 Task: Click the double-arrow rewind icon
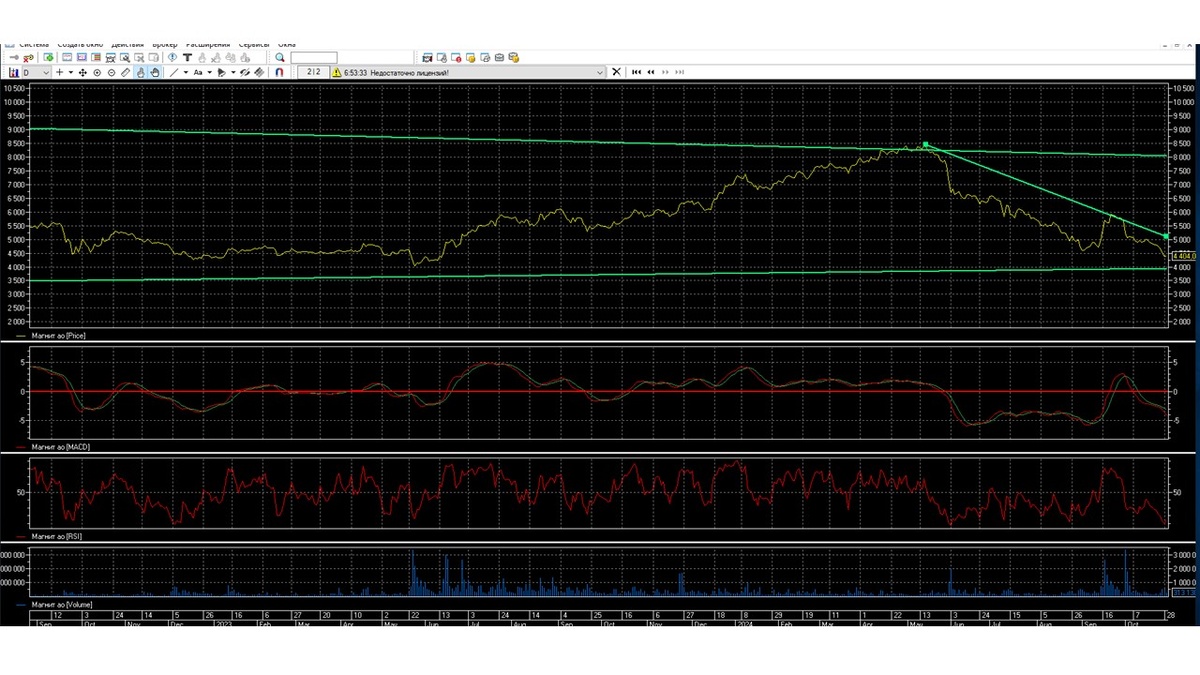651,72
